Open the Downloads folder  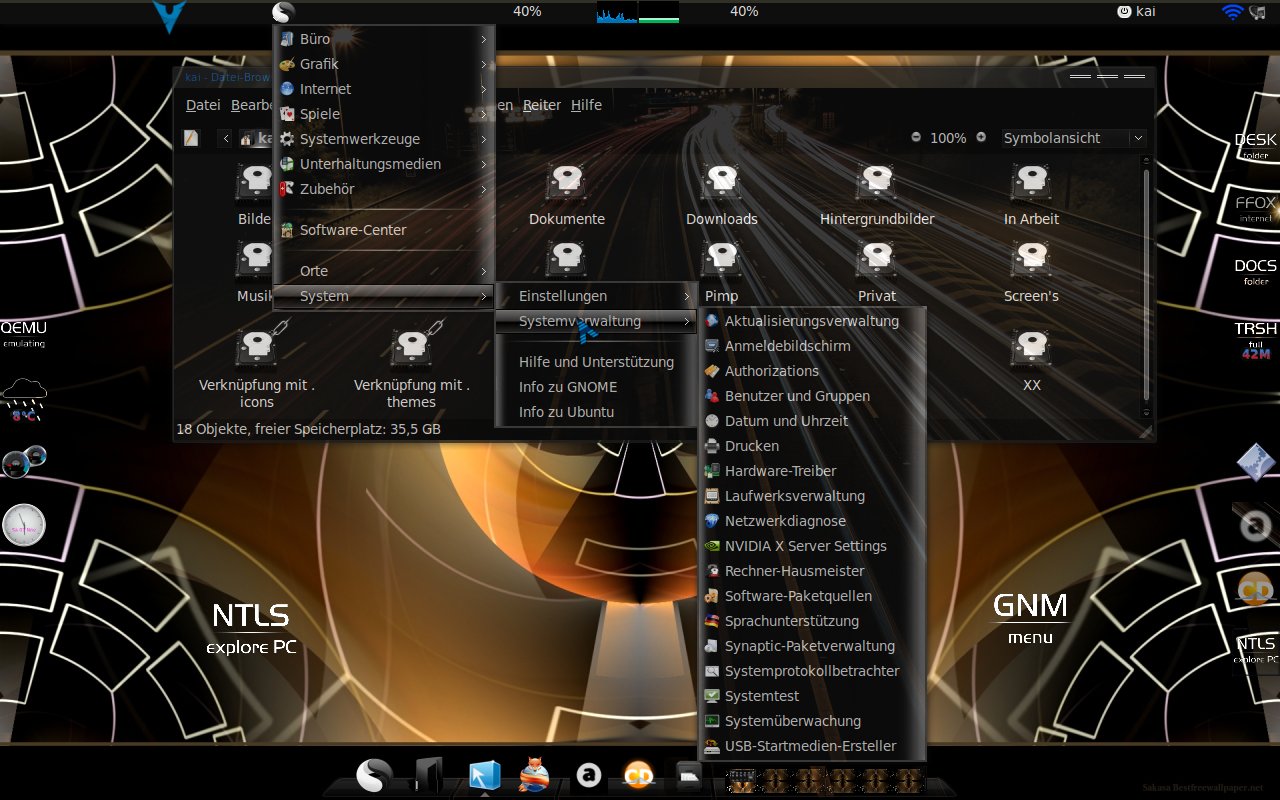pos(722,196)
